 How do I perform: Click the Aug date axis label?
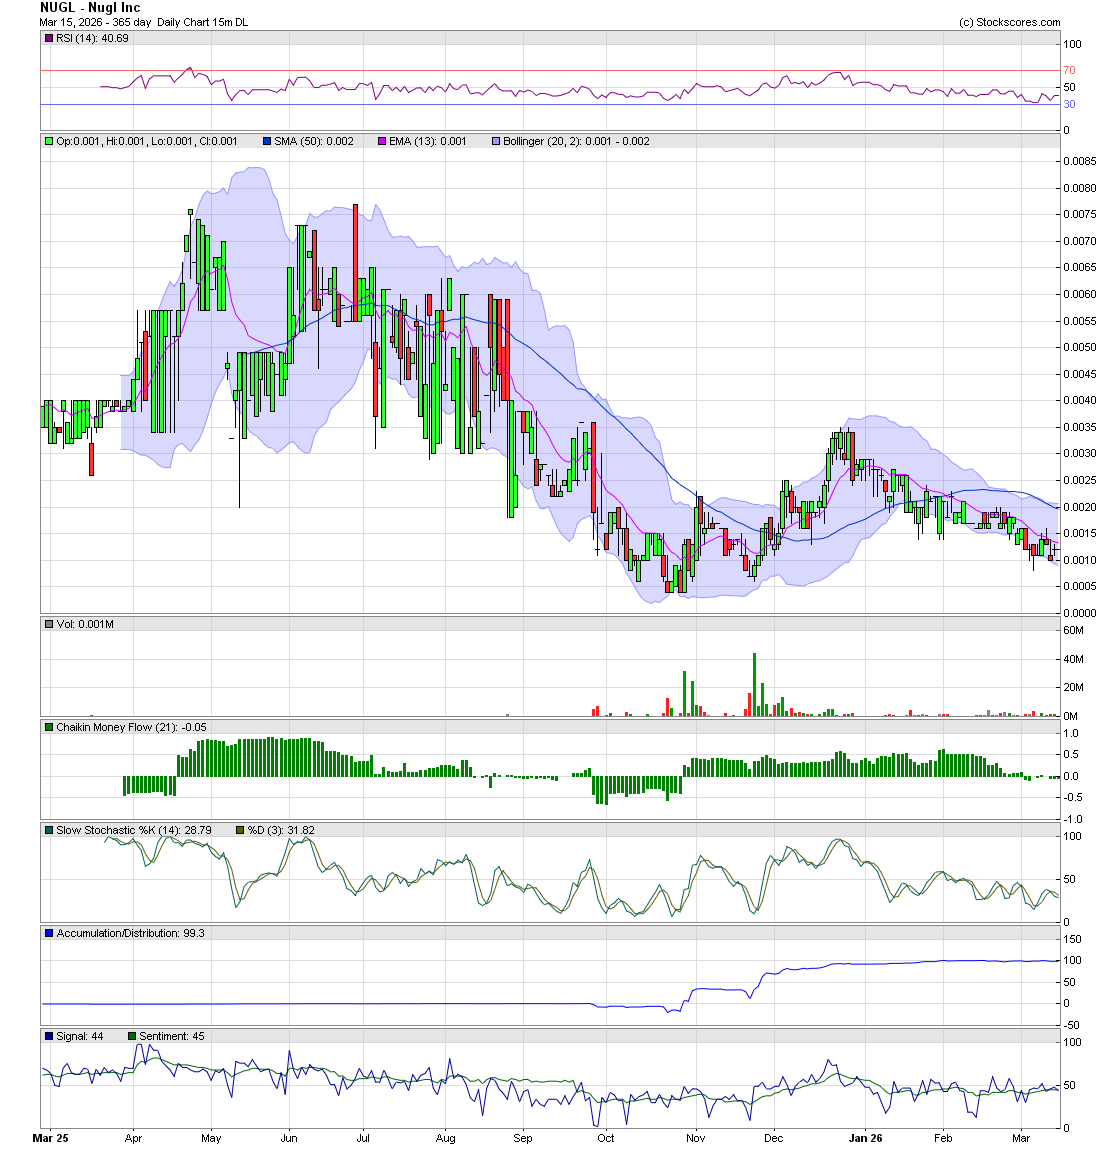[446, 1138]
